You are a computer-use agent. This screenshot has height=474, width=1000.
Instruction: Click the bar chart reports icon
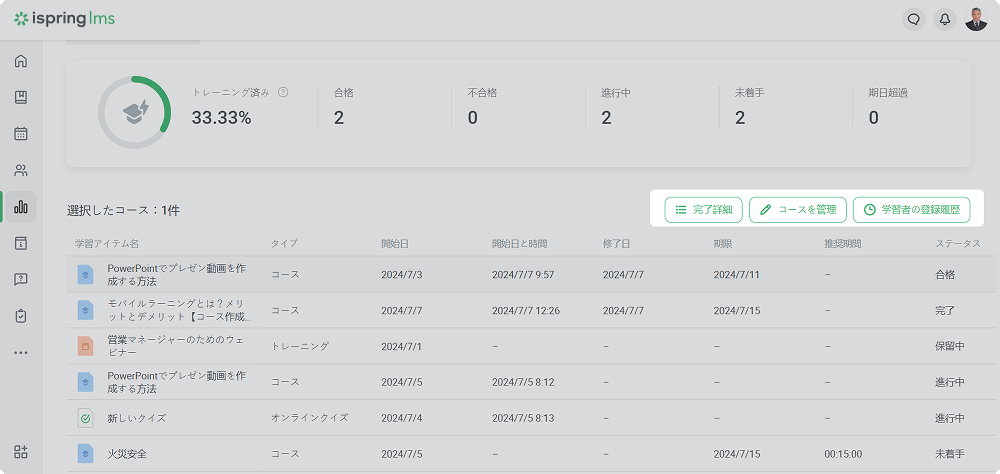(x=21, y=207)
